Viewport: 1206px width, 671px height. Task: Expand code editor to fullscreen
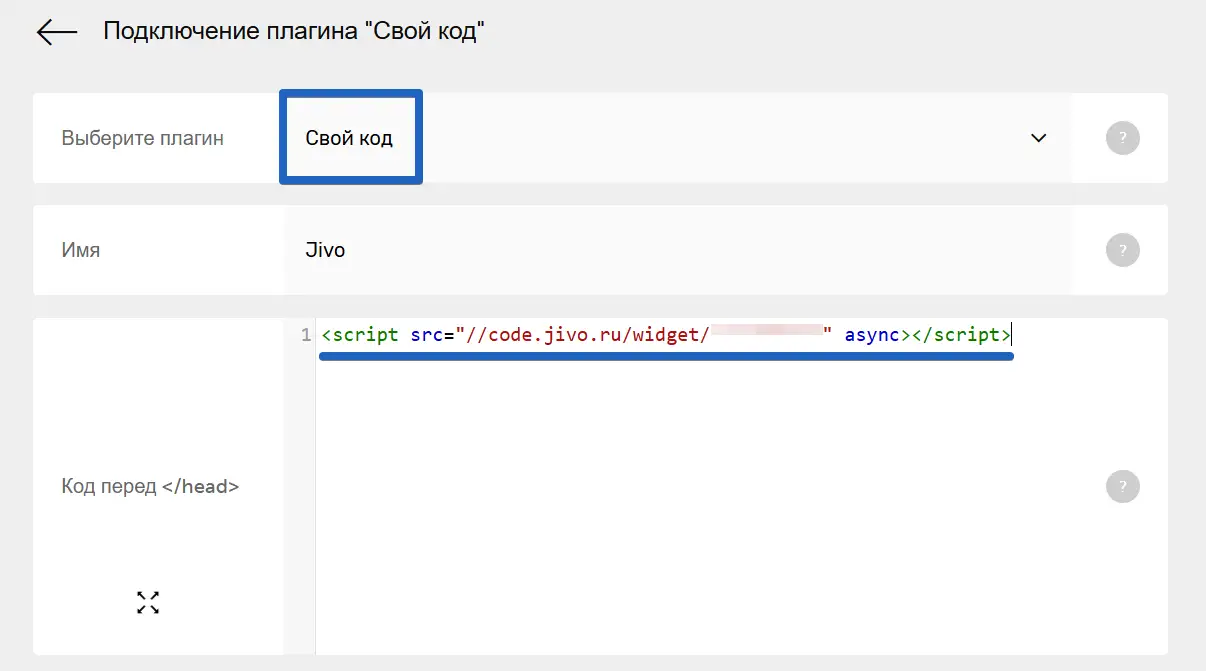click(x=148, y=602)
